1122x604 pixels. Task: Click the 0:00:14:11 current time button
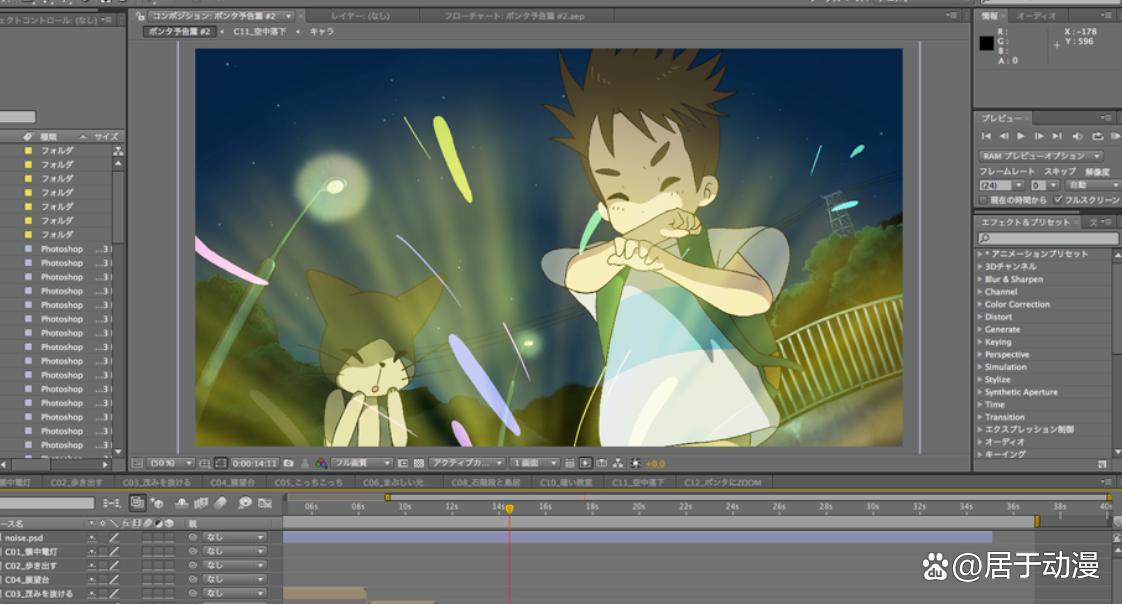(x=255, y=463)
